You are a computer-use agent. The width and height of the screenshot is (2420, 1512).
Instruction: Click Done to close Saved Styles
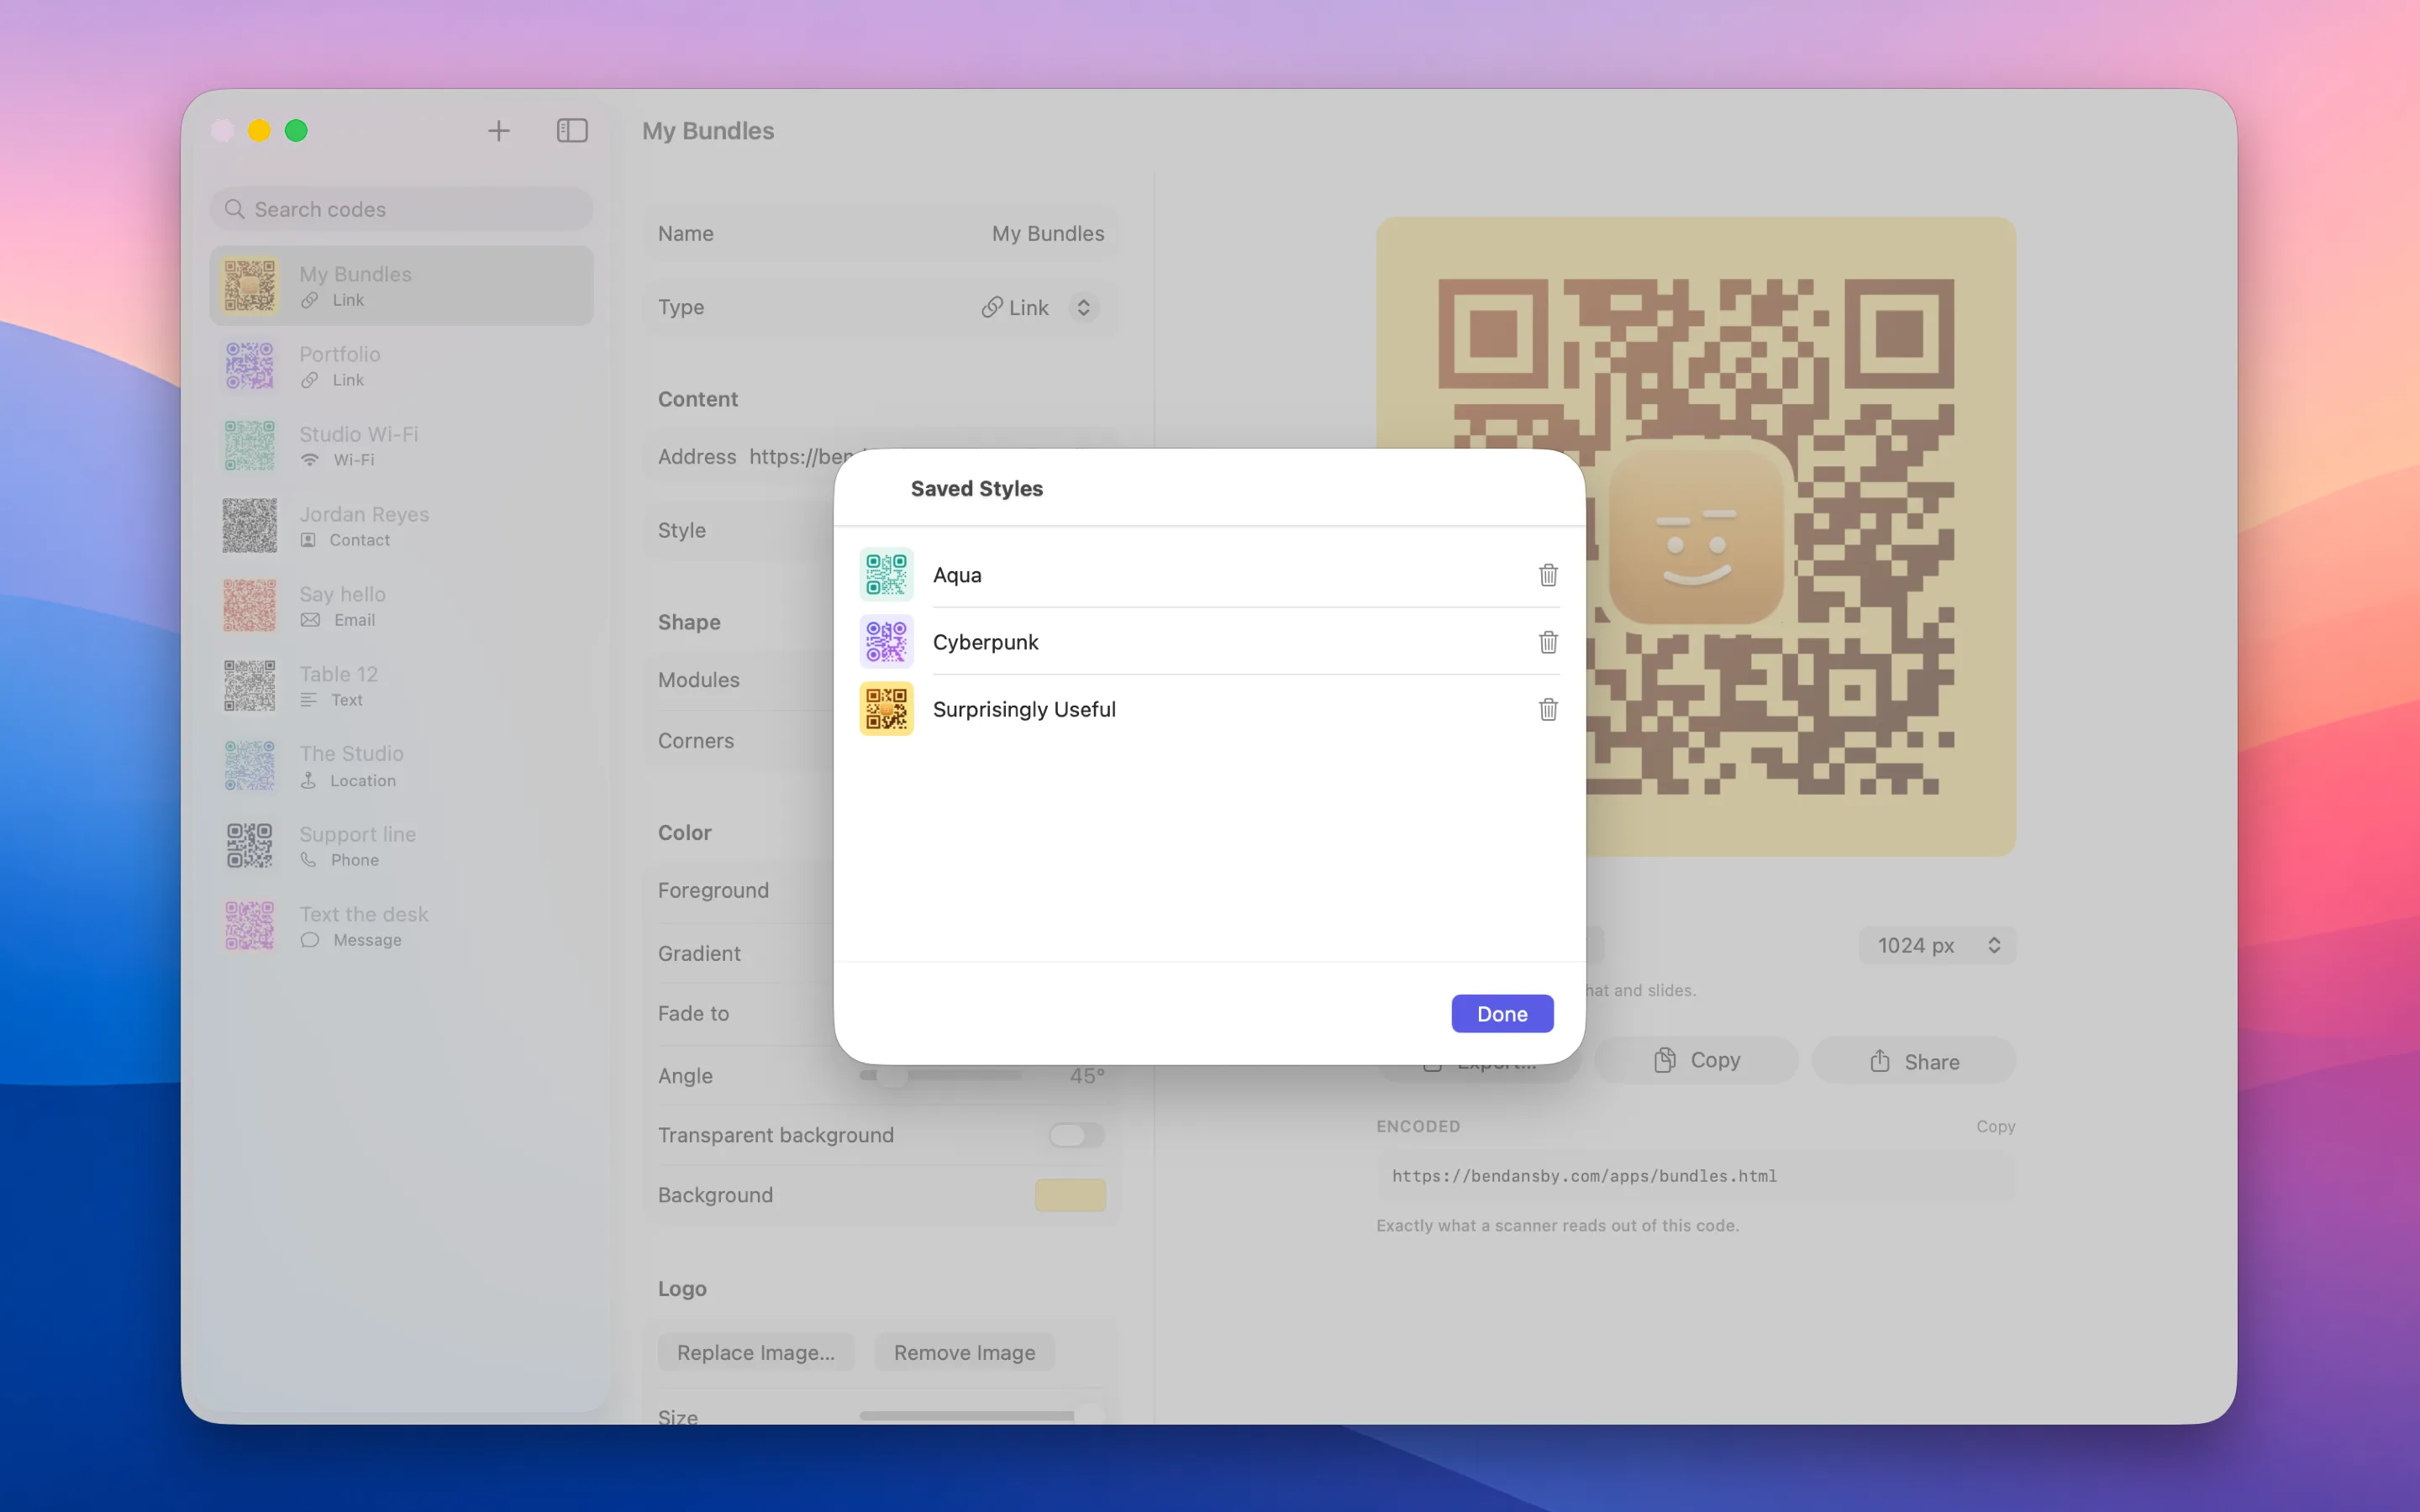click(1502, 1014)
